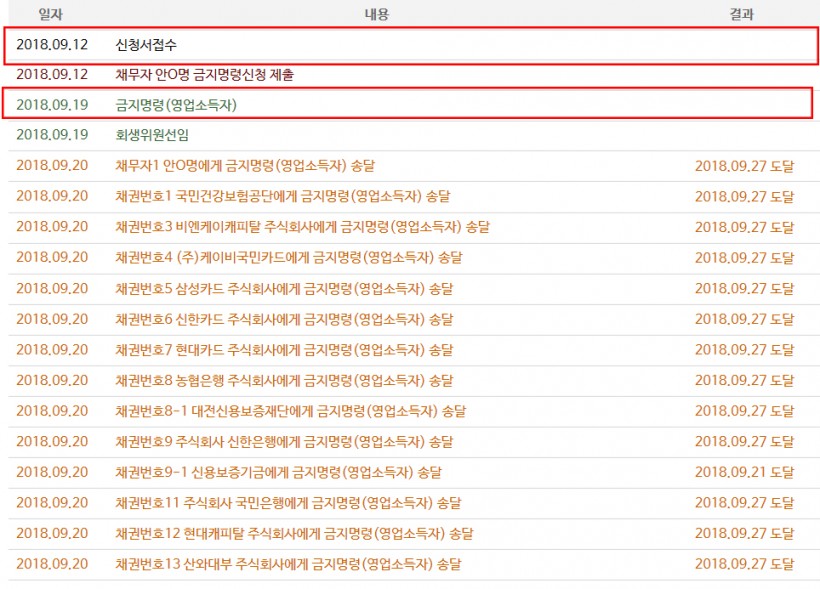The image size is (820, 589).
Task: Click the 일자 column header
Action: (51, 14)
